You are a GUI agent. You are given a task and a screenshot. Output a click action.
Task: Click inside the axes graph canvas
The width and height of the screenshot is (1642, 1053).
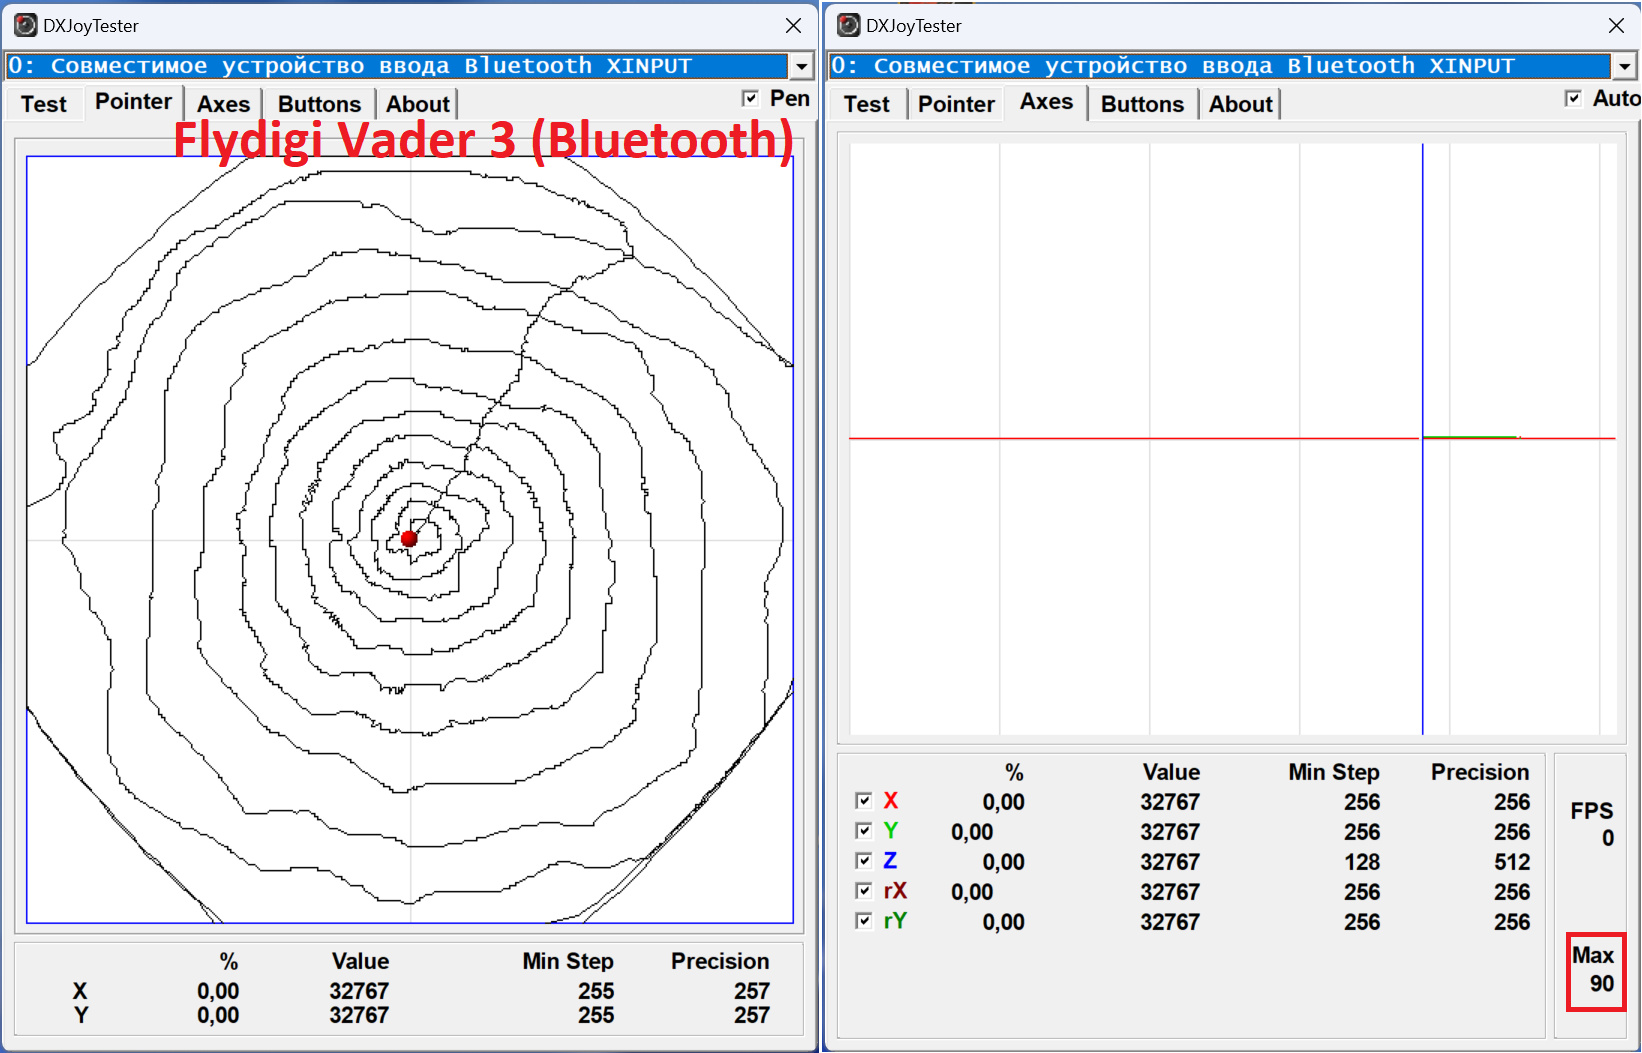tap(1232, 439)
